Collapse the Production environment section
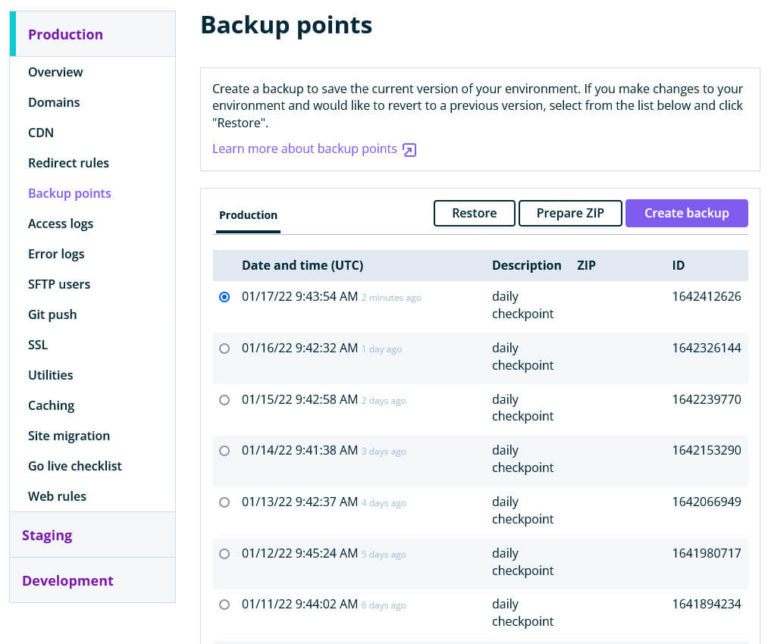This screenshot has width=768, height=644. [65, 34]
